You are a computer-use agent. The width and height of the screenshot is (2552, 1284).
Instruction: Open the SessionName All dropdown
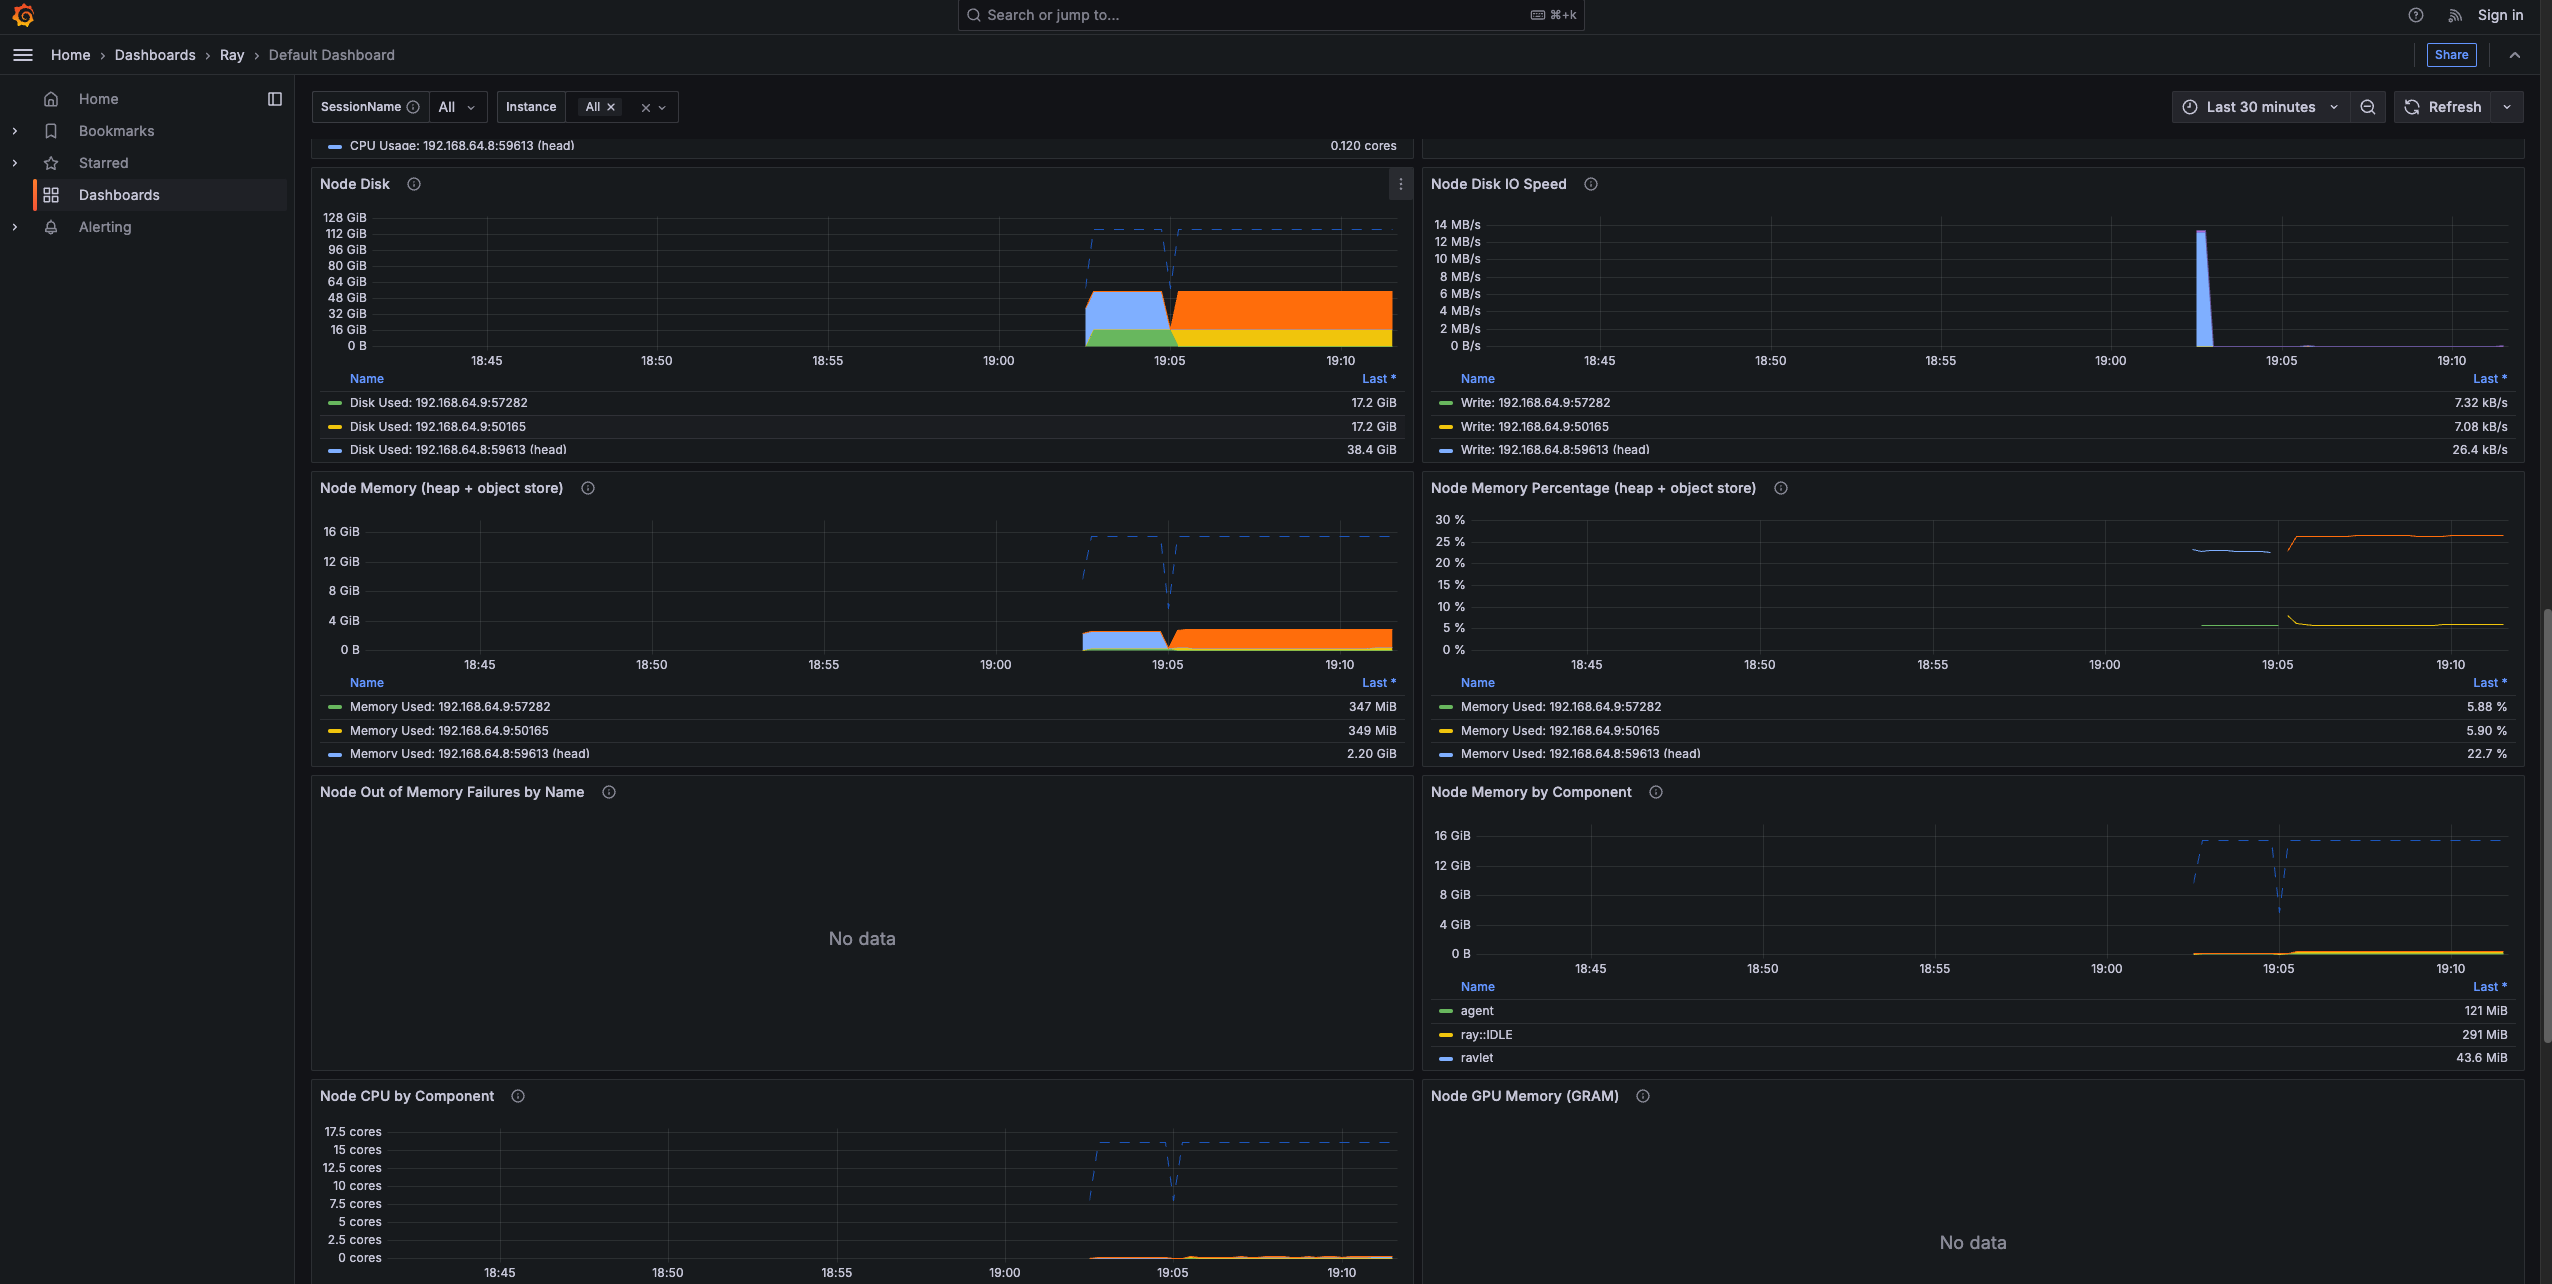tap(457, 107)
